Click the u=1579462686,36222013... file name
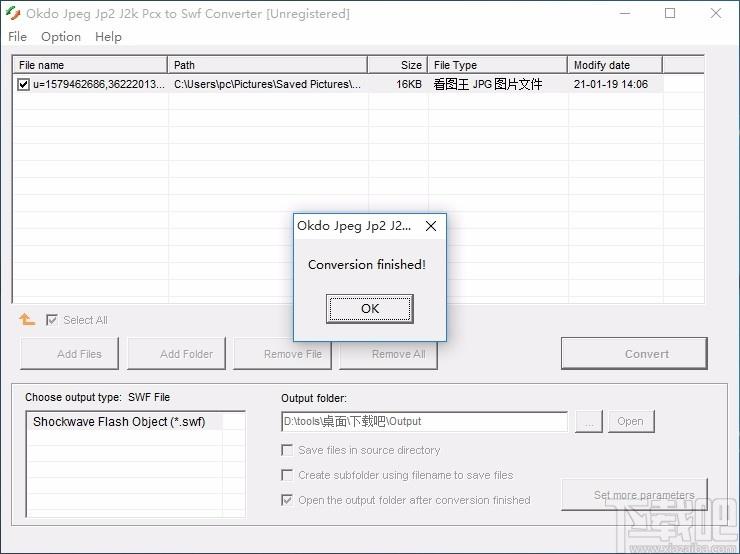The height and width of the screenshot is (554, 740). (99, 84)
